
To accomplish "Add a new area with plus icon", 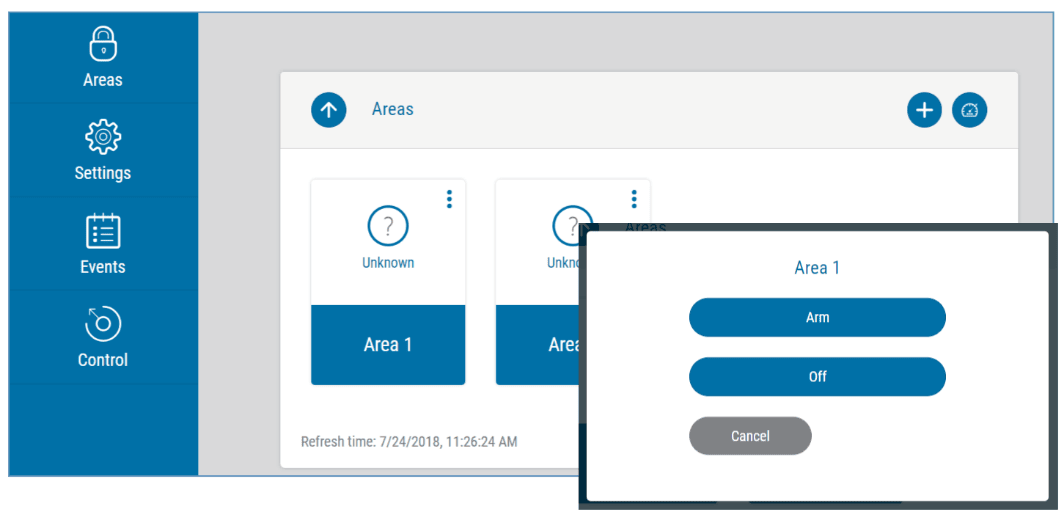I will tap(924, 110).
